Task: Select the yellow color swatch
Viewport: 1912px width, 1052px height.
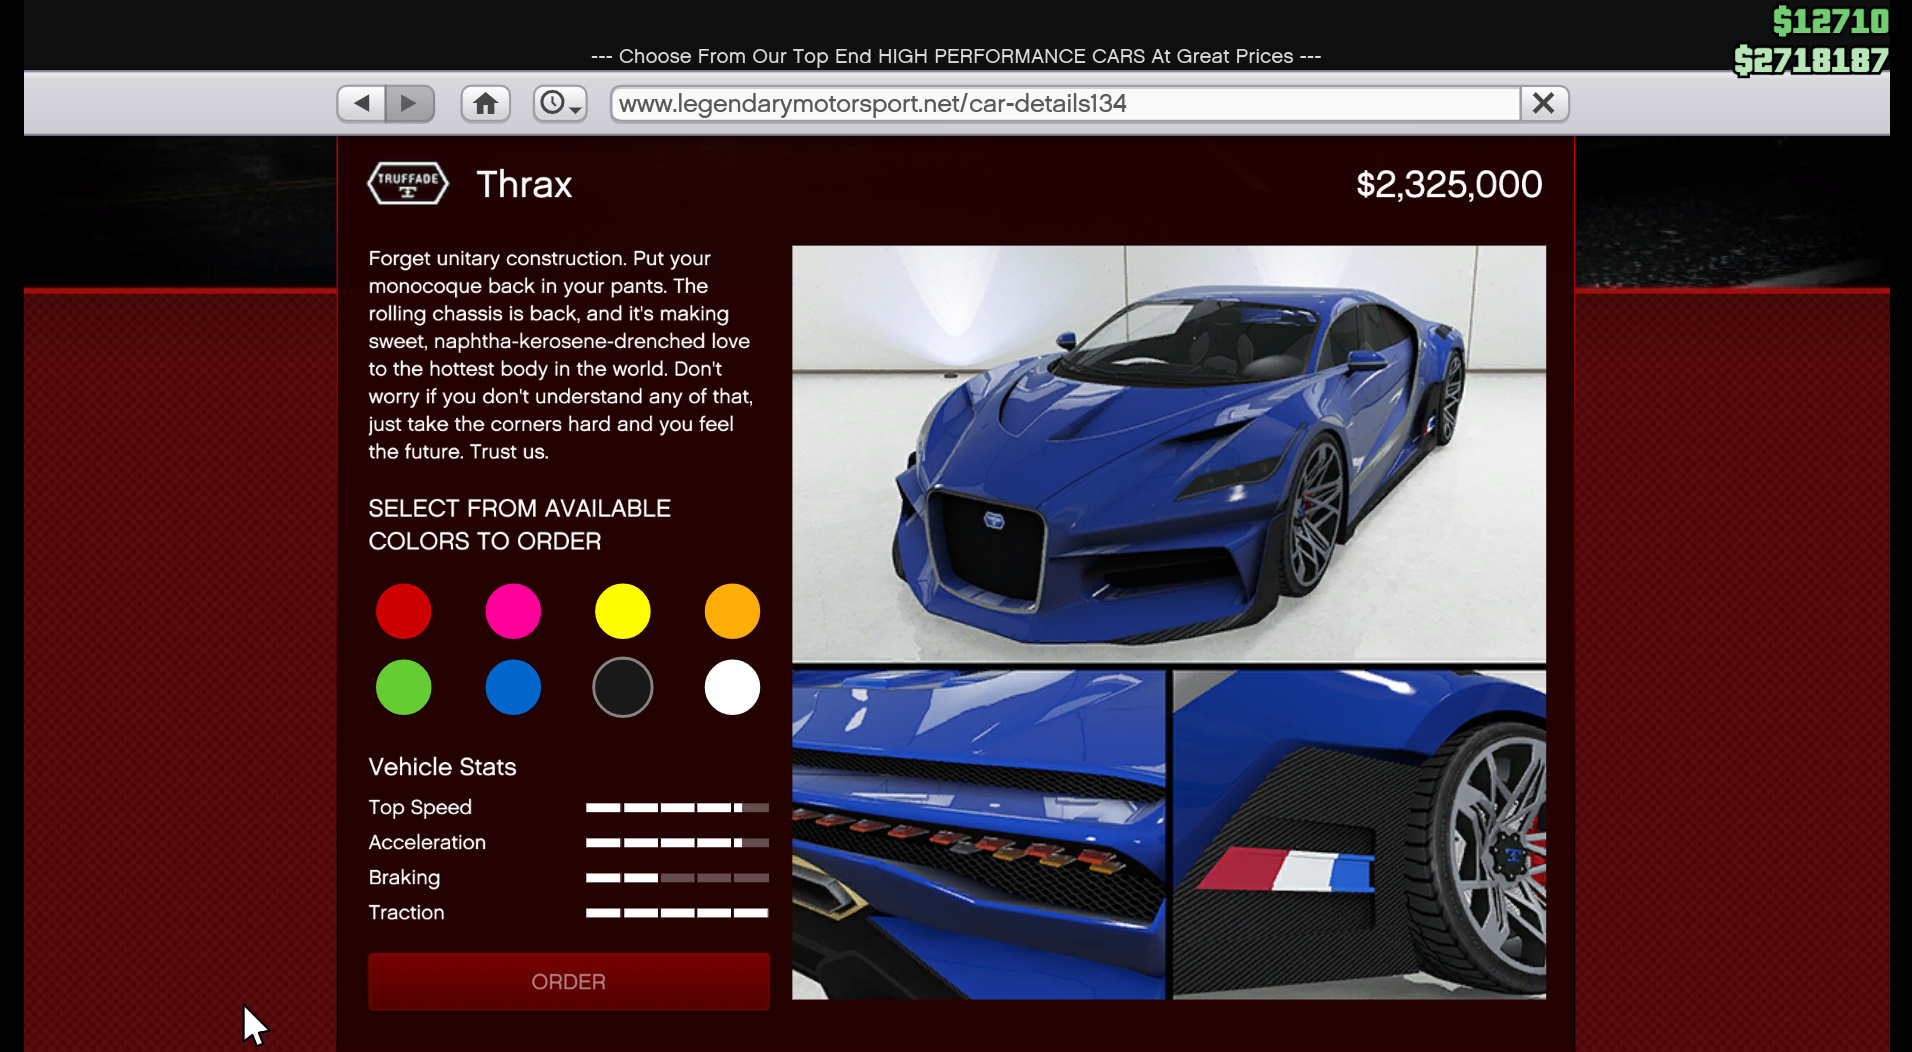Action: (622, 611)
